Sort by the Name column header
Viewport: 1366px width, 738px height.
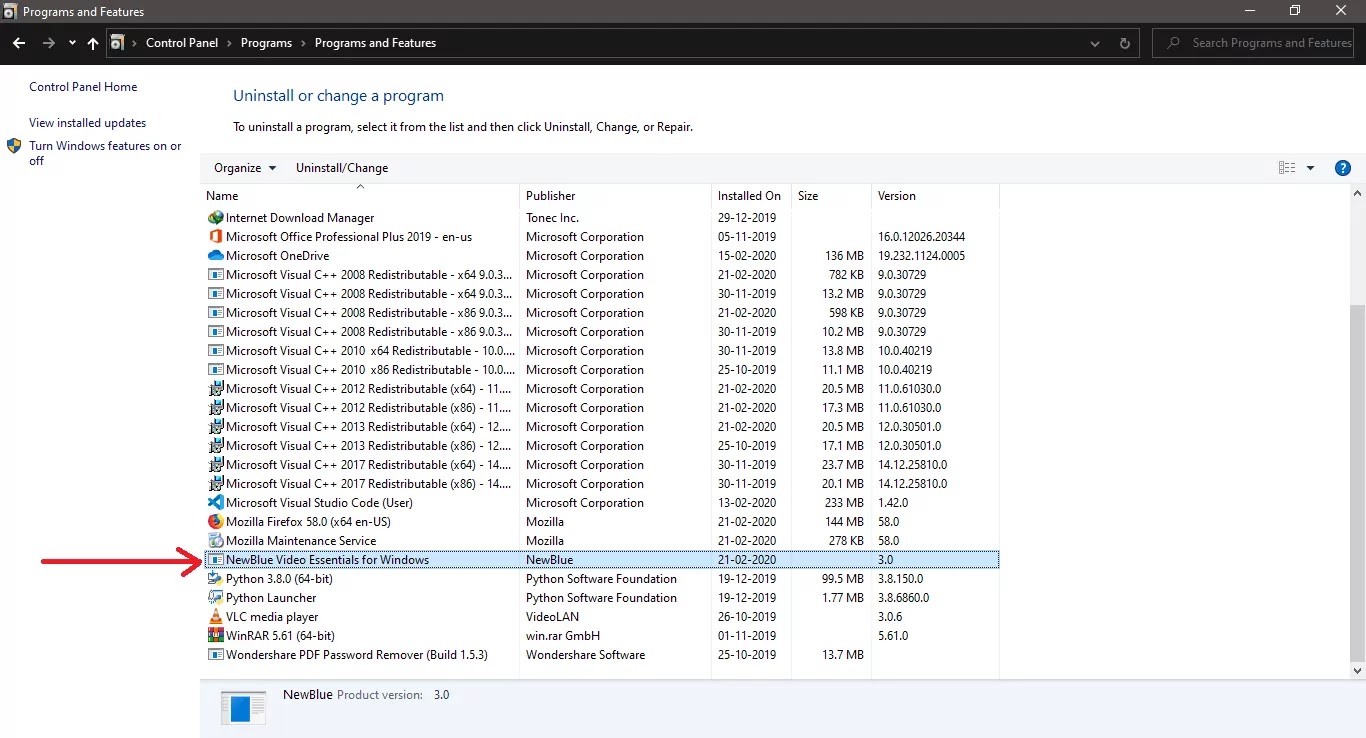tap(360, 196)
